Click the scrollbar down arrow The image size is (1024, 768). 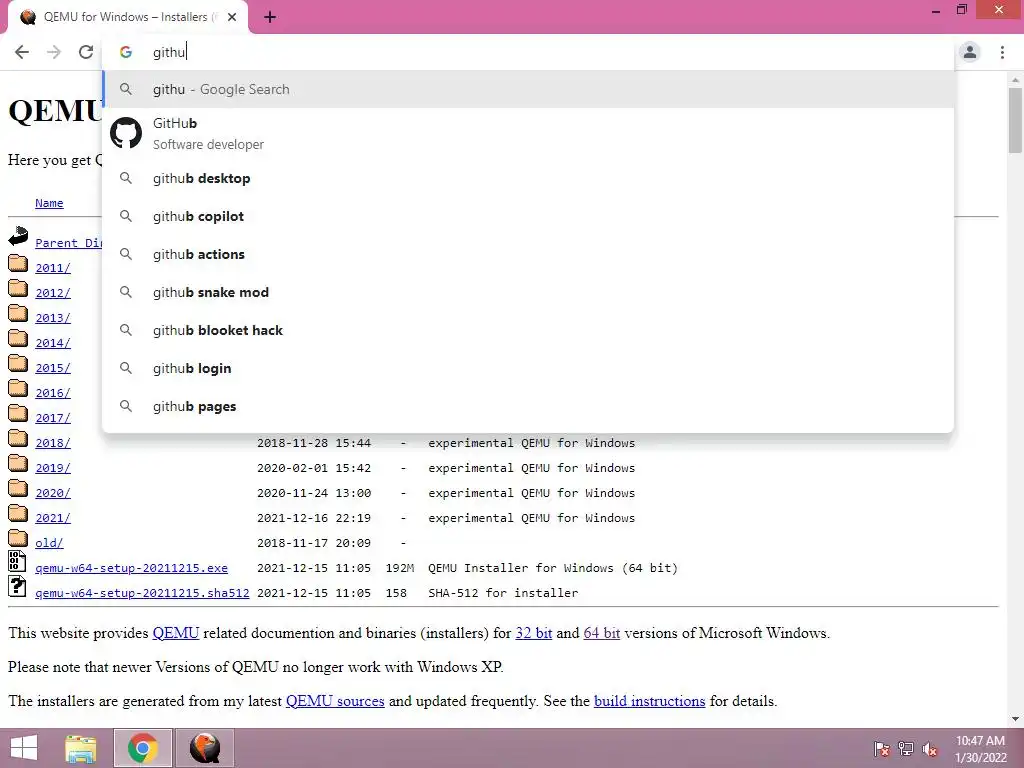[x=1015, y=719]
